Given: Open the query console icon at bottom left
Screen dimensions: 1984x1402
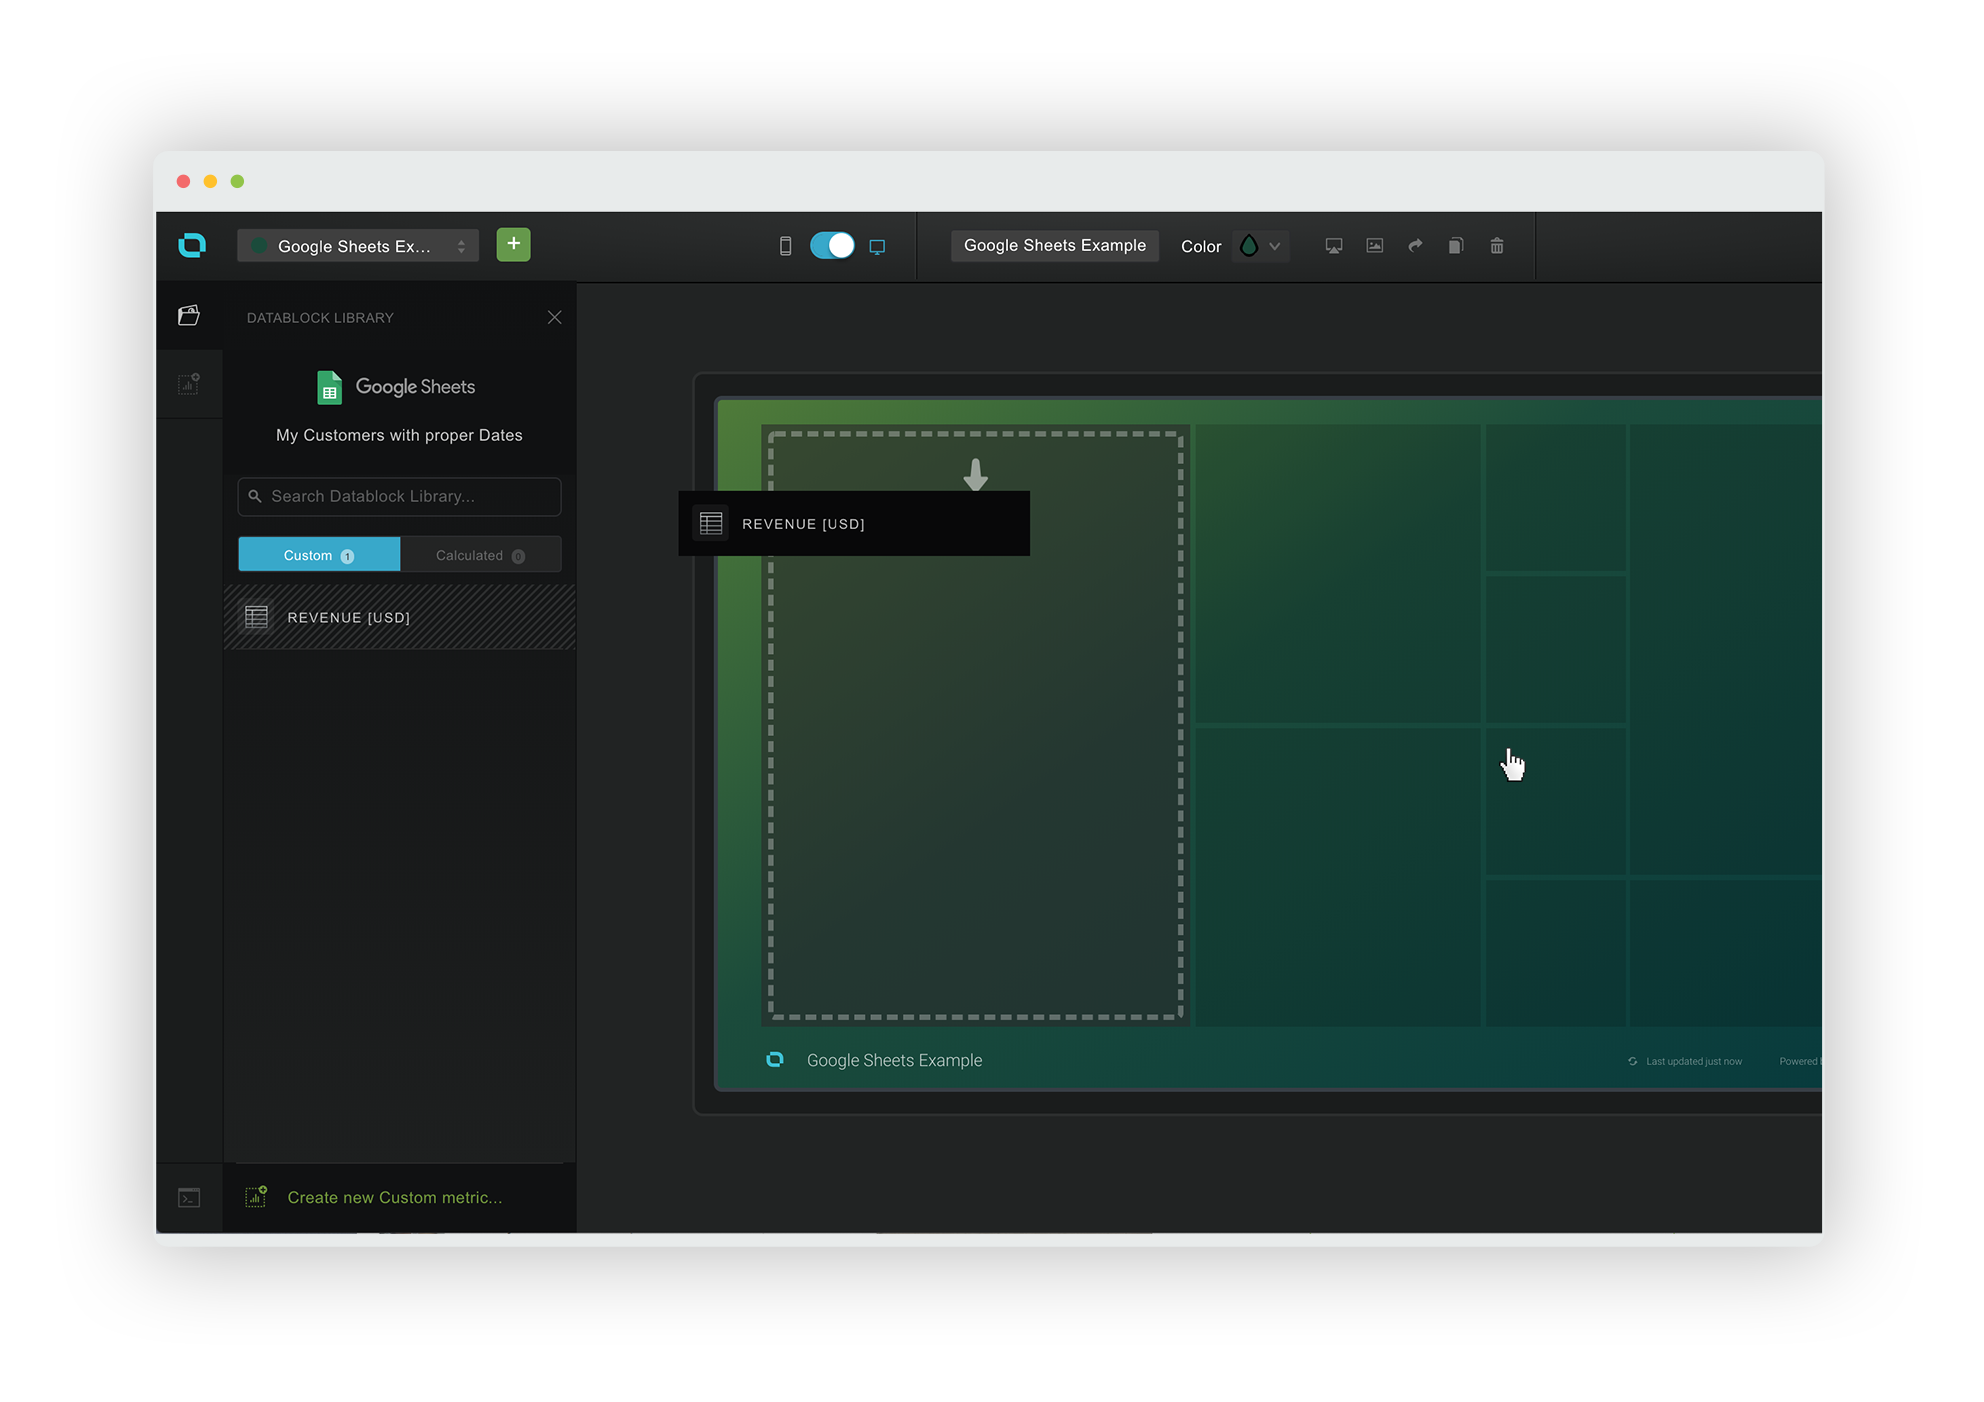Looking at the screenshot, I should pyautogui.click(x=189, y=1198).
